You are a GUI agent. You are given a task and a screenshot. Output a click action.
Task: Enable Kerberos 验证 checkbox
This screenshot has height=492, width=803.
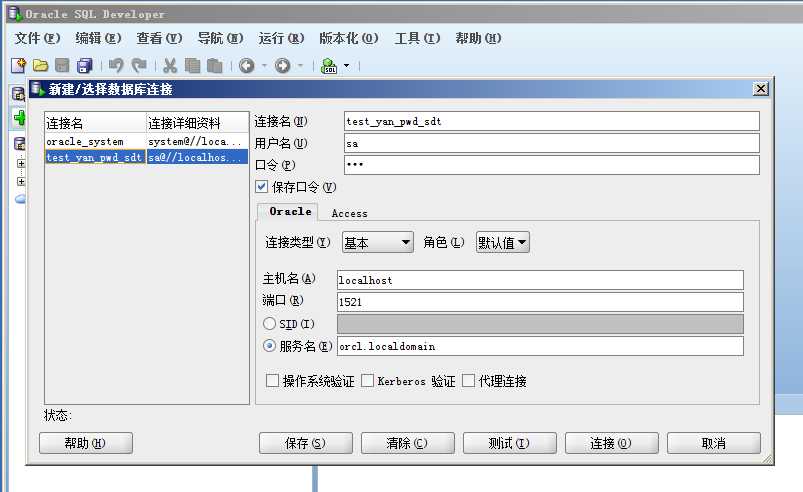[x=367, y=380]
